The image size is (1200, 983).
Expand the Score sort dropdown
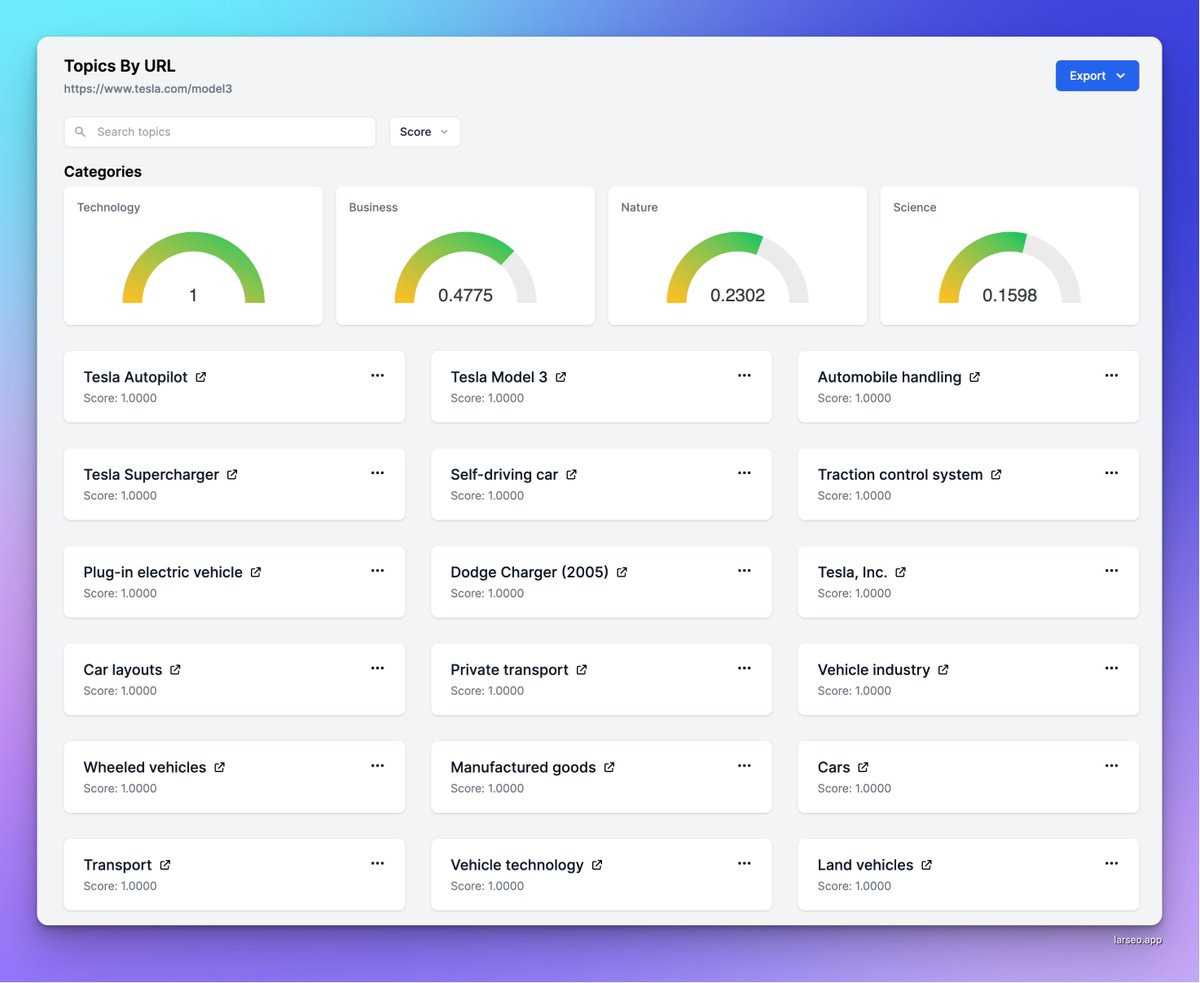pyautogui.click(x=425, y=132)
